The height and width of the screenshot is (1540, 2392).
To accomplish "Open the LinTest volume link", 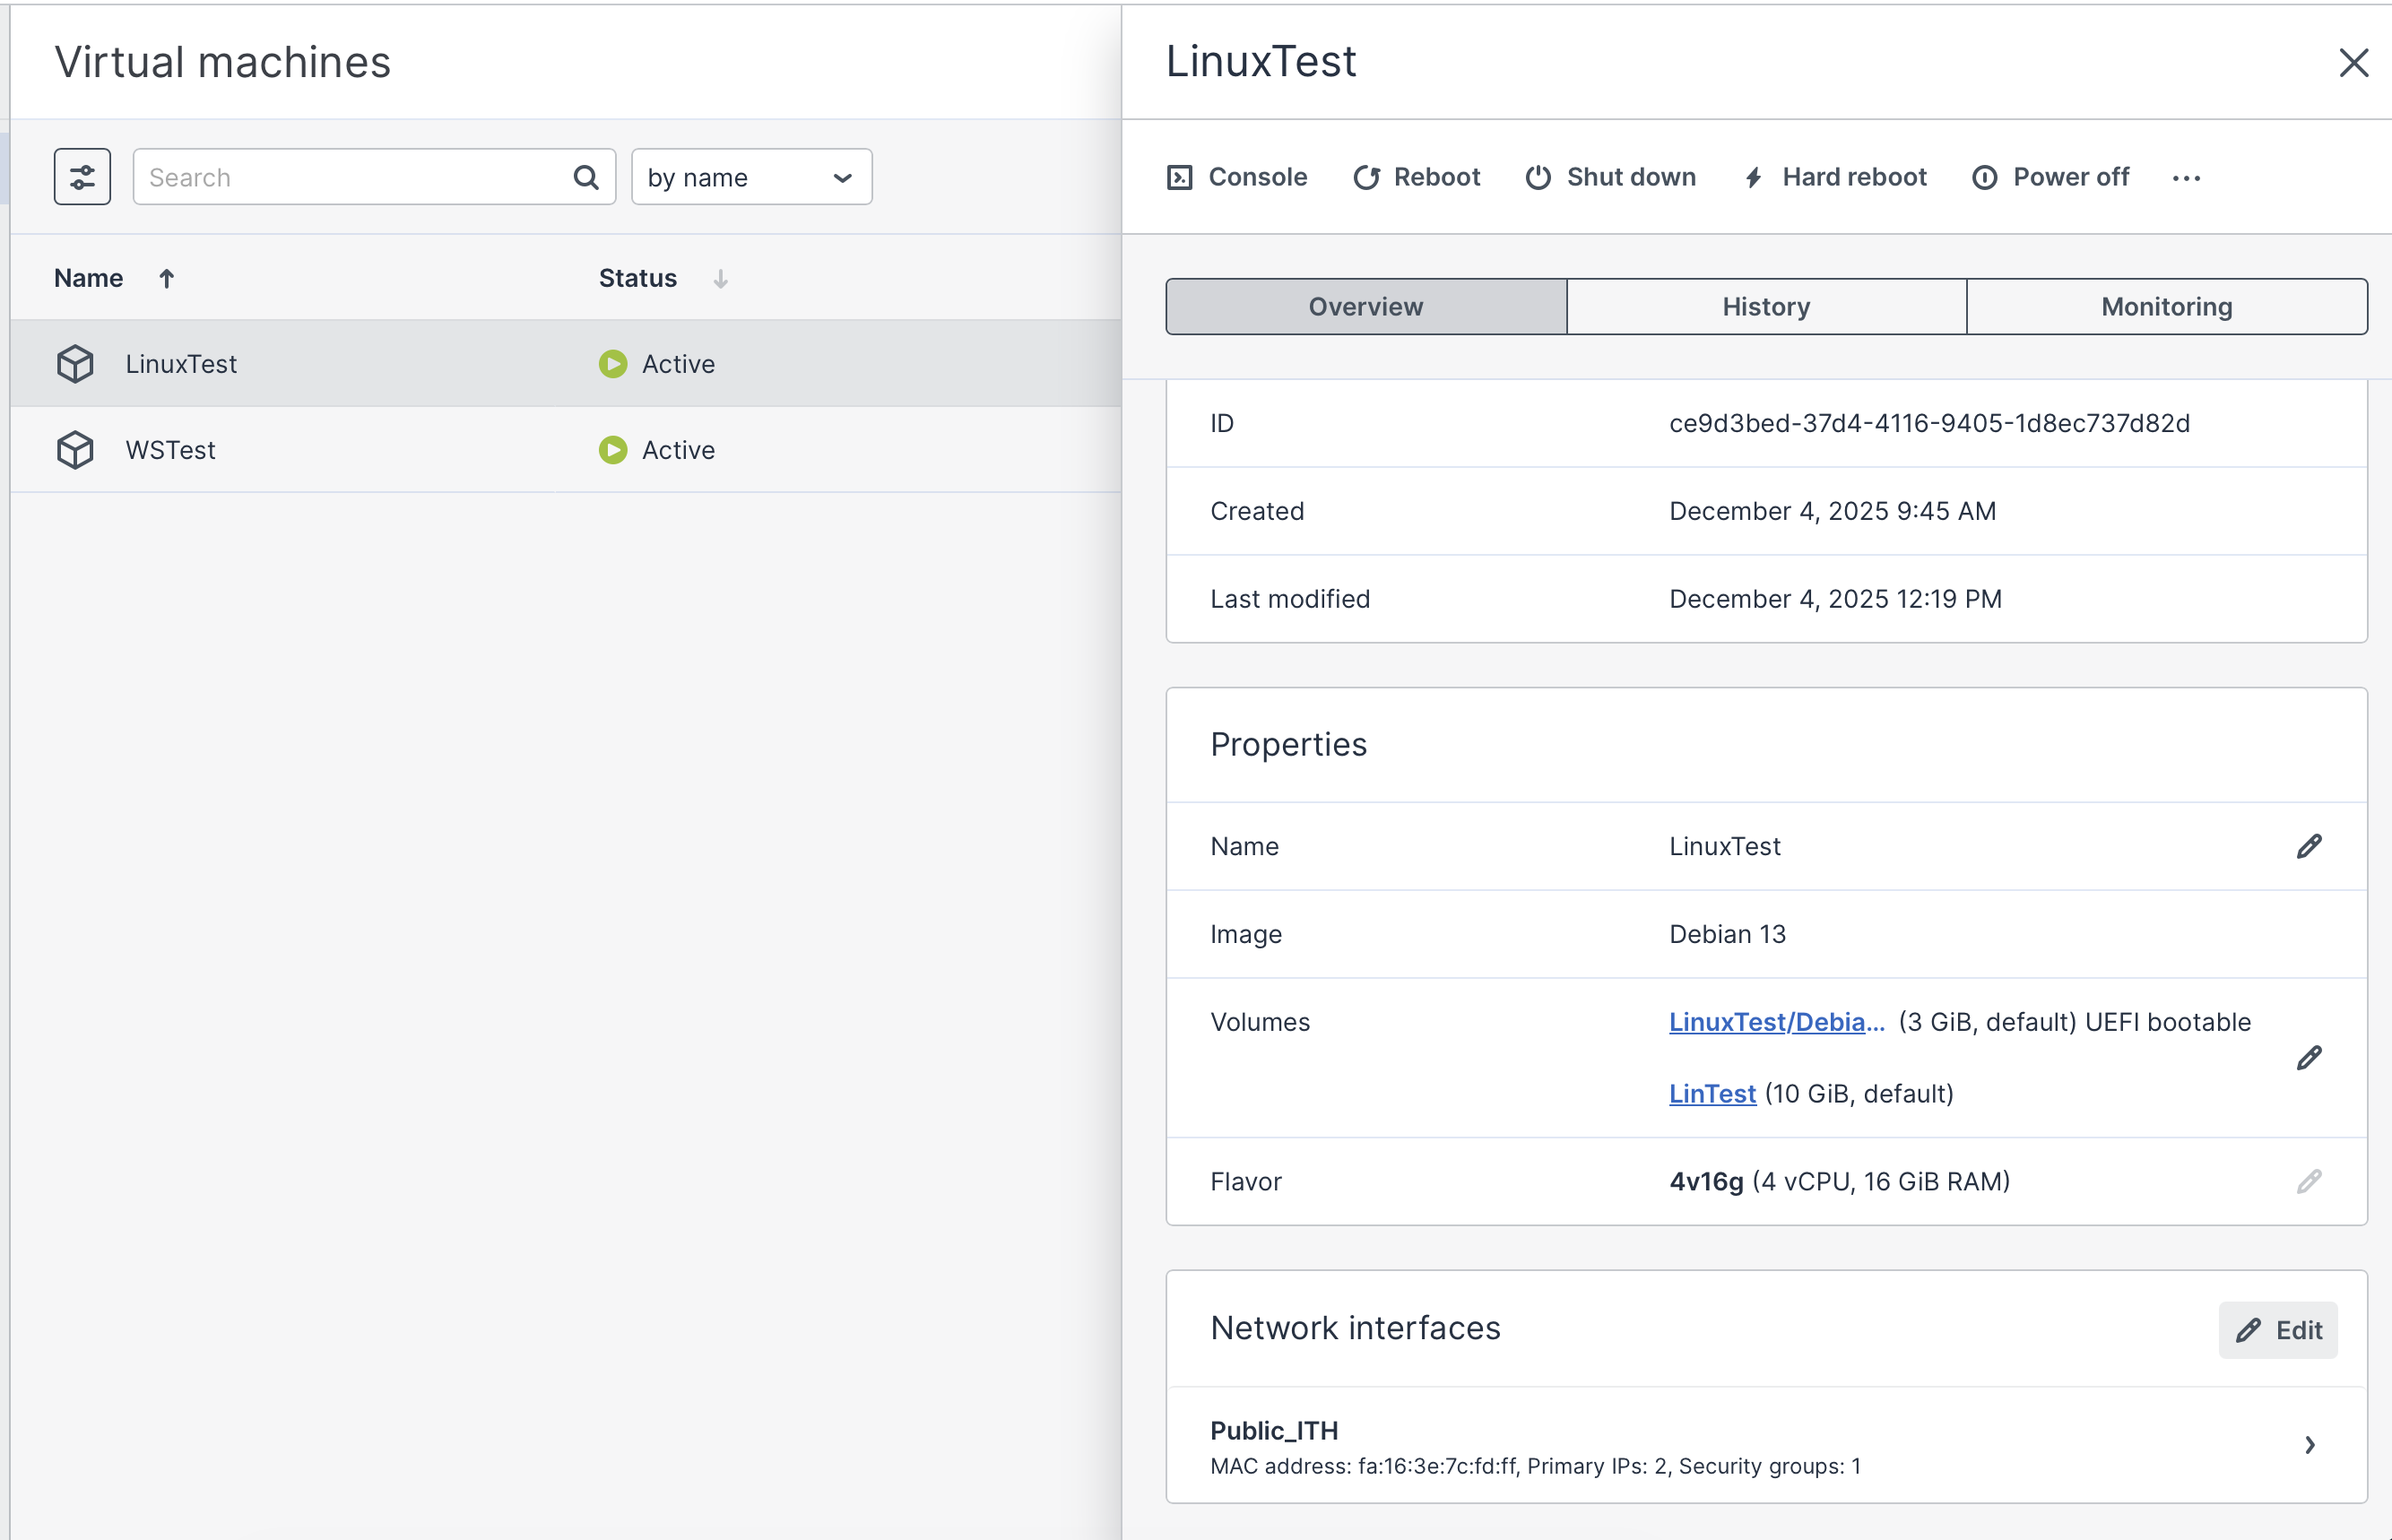I will coord(1712,1093).
